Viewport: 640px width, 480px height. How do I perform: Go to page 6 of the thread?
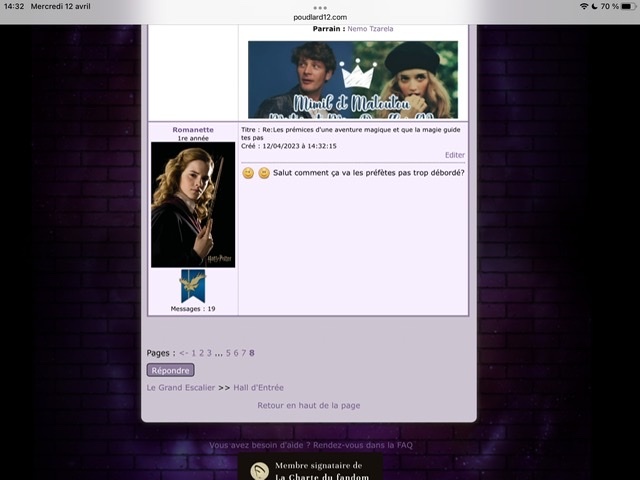[236, 353]
